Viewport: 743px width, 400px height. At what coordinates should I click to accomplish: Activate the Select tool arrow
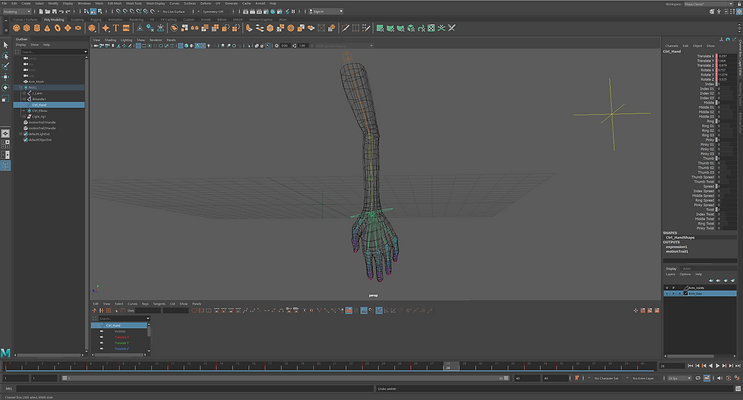point(6,45)
